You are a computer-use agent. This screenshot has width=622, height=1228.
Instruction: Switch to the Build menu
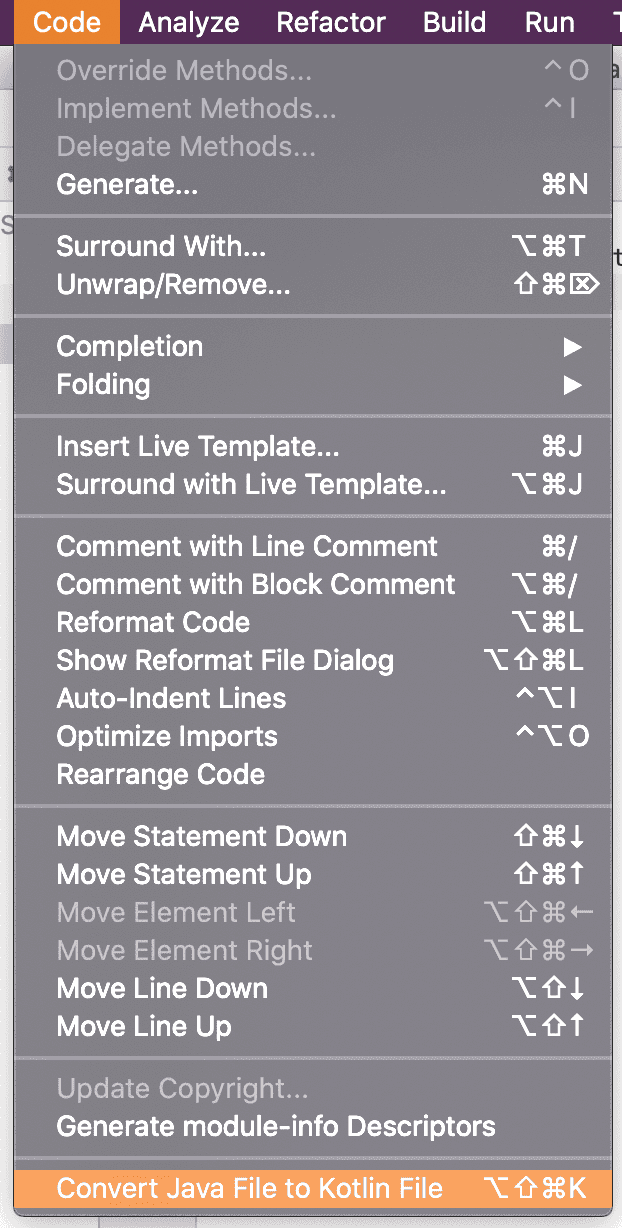click(x=454, y=22)
